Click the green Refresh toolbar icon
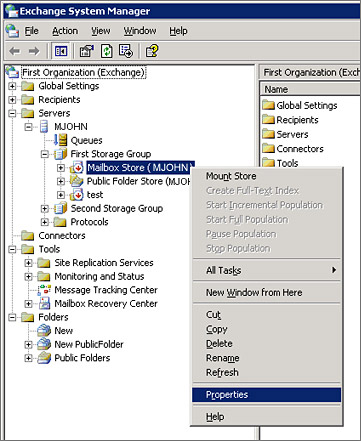Screen dimensions: 361x441 click(107, 51)
